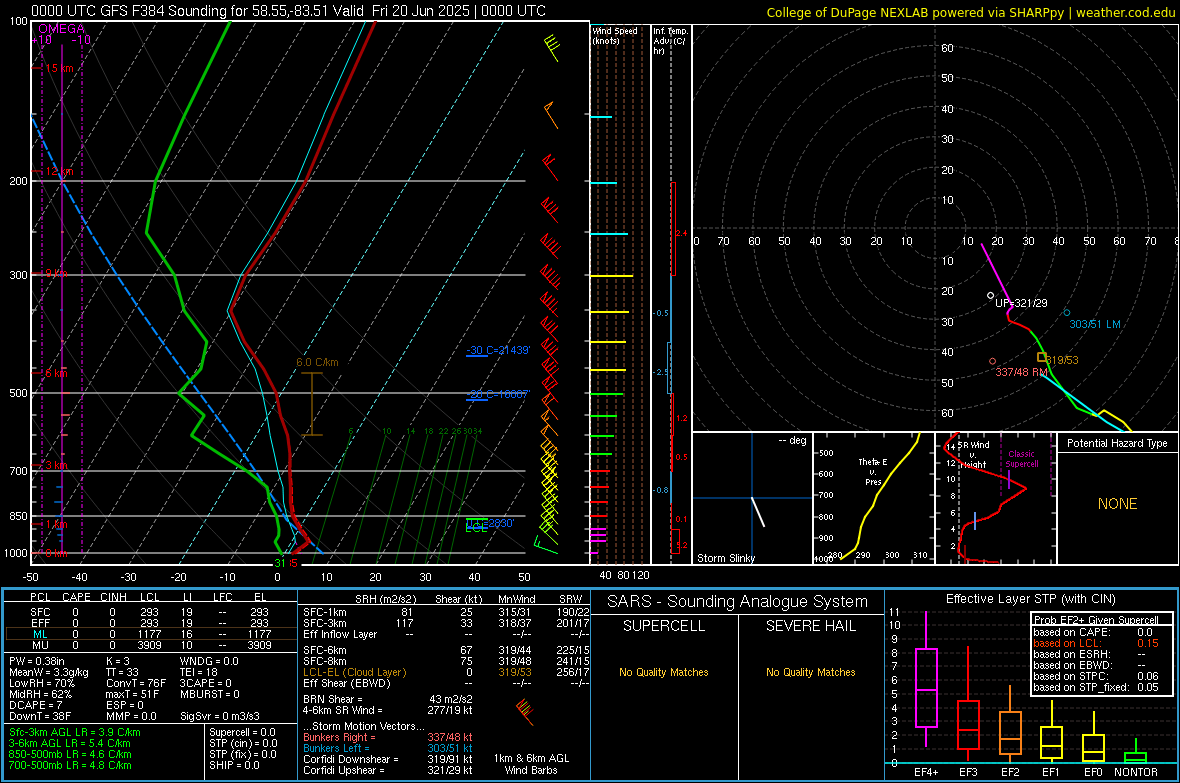Click the 'Wind Speed (knots)' header

click(x=614, y=35)
